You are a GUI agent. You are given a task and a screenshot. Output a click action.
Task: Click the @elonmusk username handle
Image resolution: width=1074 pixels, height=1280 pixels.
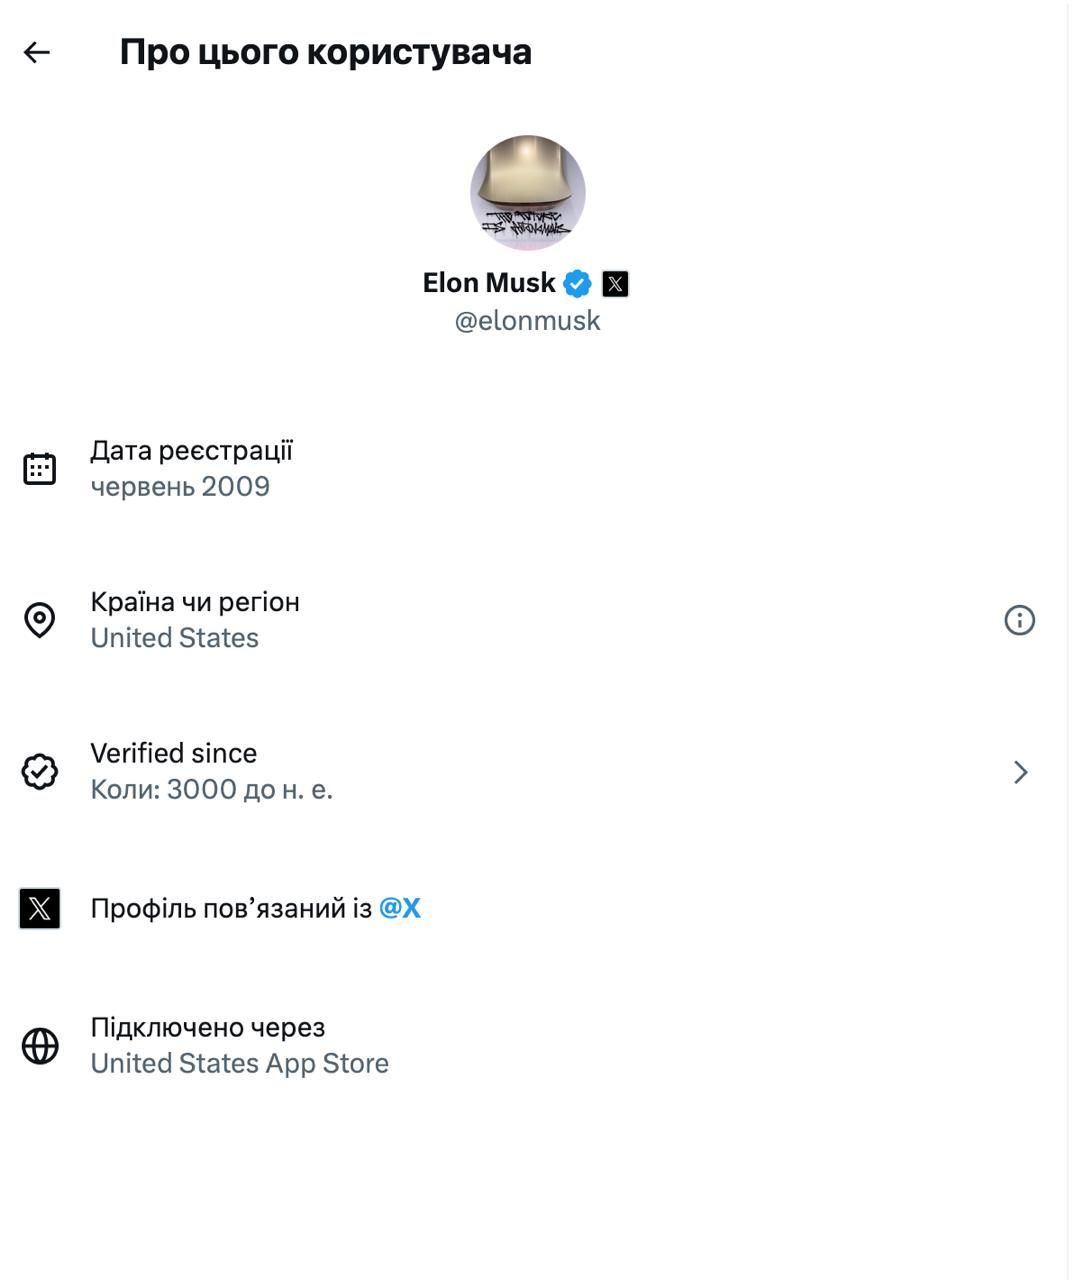click(x=527, y=321)
